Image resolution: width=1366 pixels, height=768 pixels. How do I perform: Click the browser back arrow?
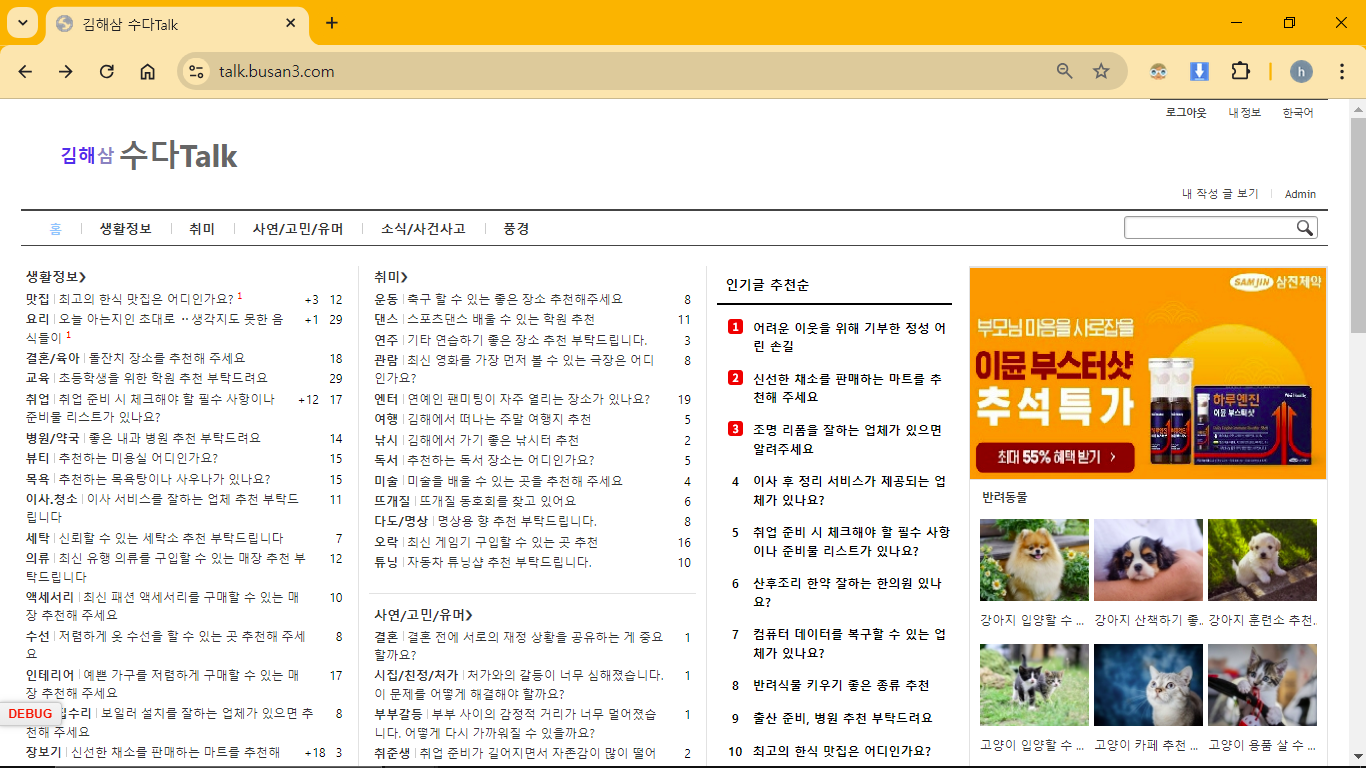25,71
